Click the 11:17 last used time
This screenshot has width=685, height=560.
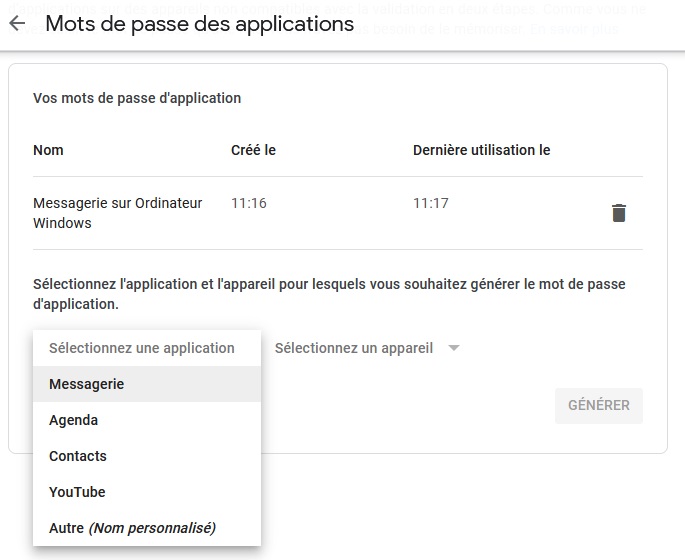[x=431, y=203]
